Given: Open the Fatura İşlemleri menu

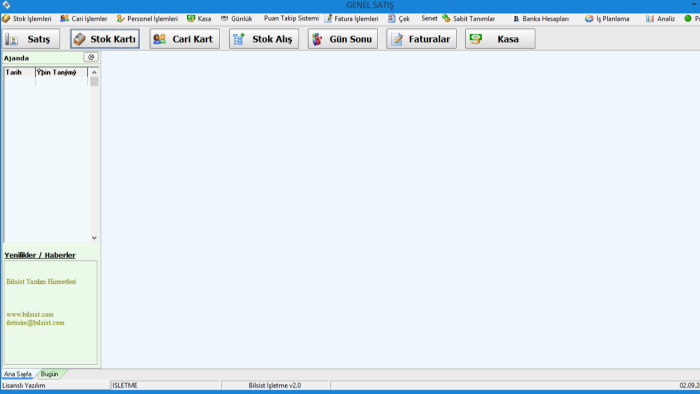Looking at the screenshot, I should [x=352, y=19].
